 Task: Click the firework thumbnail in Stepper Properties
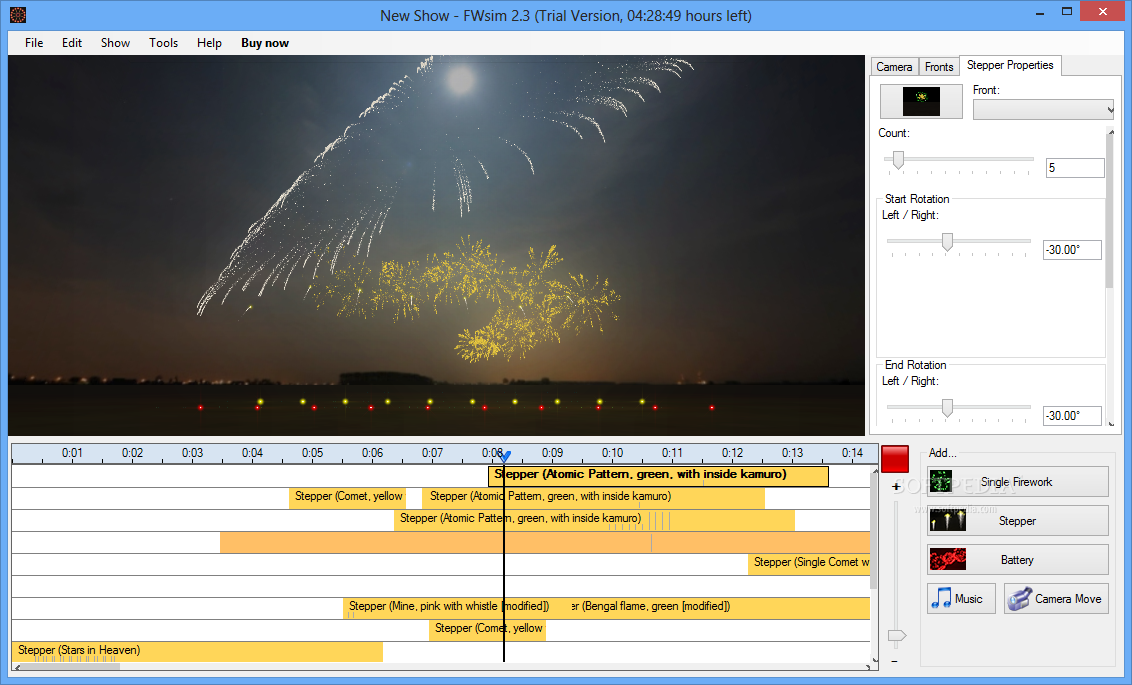point(921,101)
